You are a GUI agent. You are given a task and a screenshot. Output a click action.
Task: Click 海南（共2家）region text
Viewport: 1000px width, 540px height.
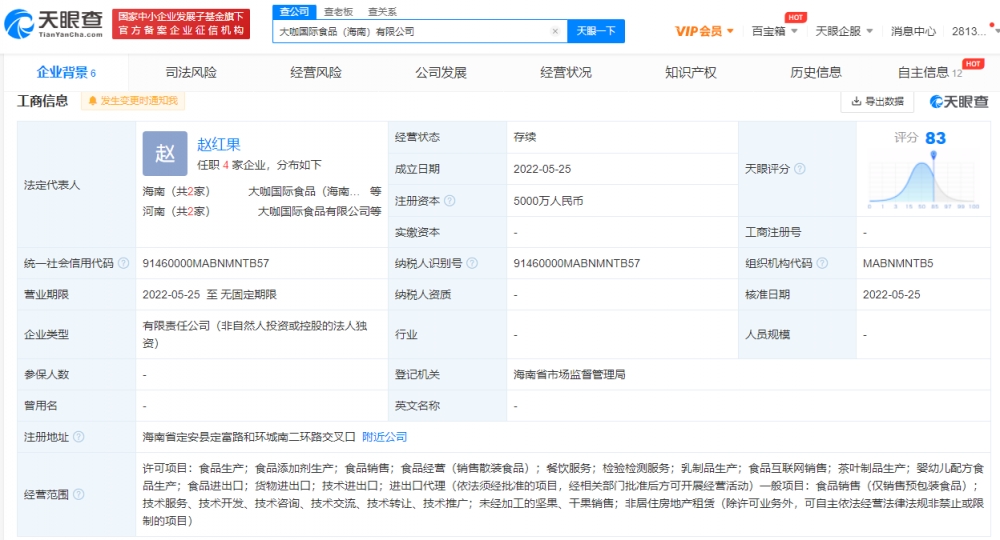176,191
